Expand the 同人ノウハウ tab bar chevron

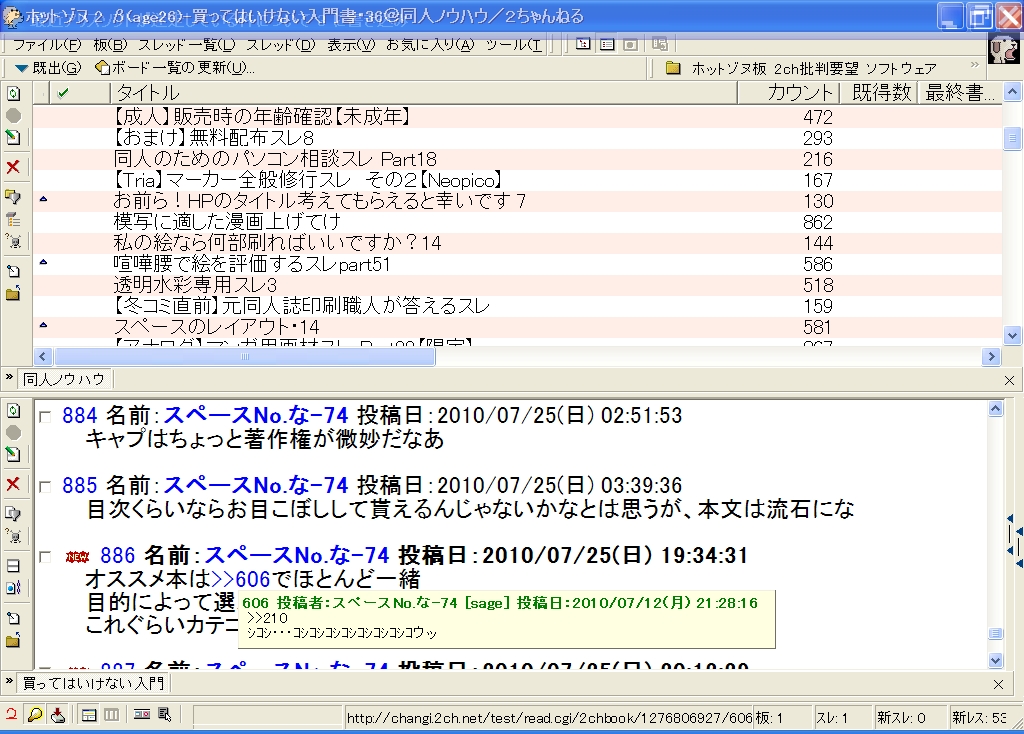click(x=9, y=377)
